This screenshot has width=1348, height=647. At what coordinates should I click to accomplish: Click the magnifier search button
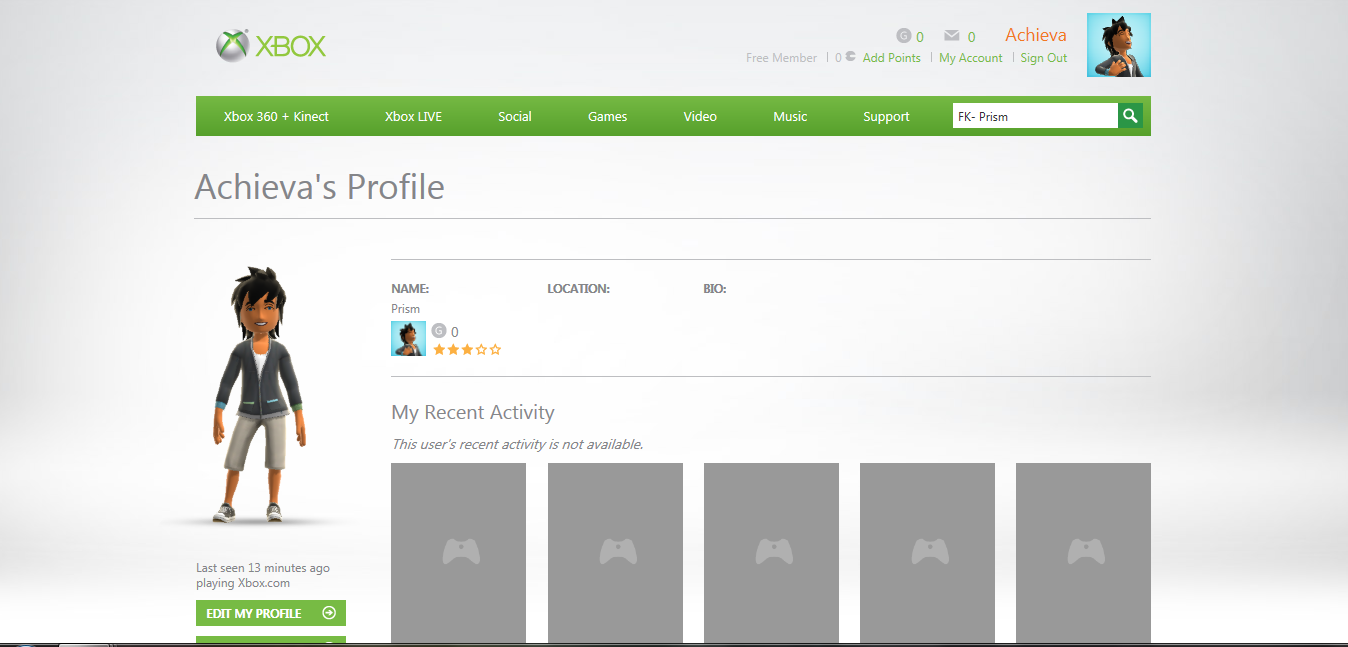[1130, 116]
